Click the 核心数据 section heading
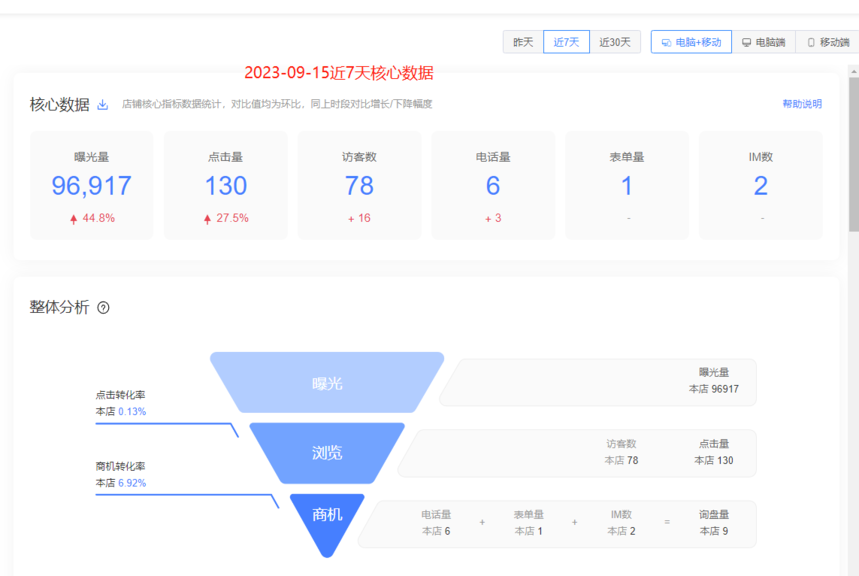 coord(60,104)
